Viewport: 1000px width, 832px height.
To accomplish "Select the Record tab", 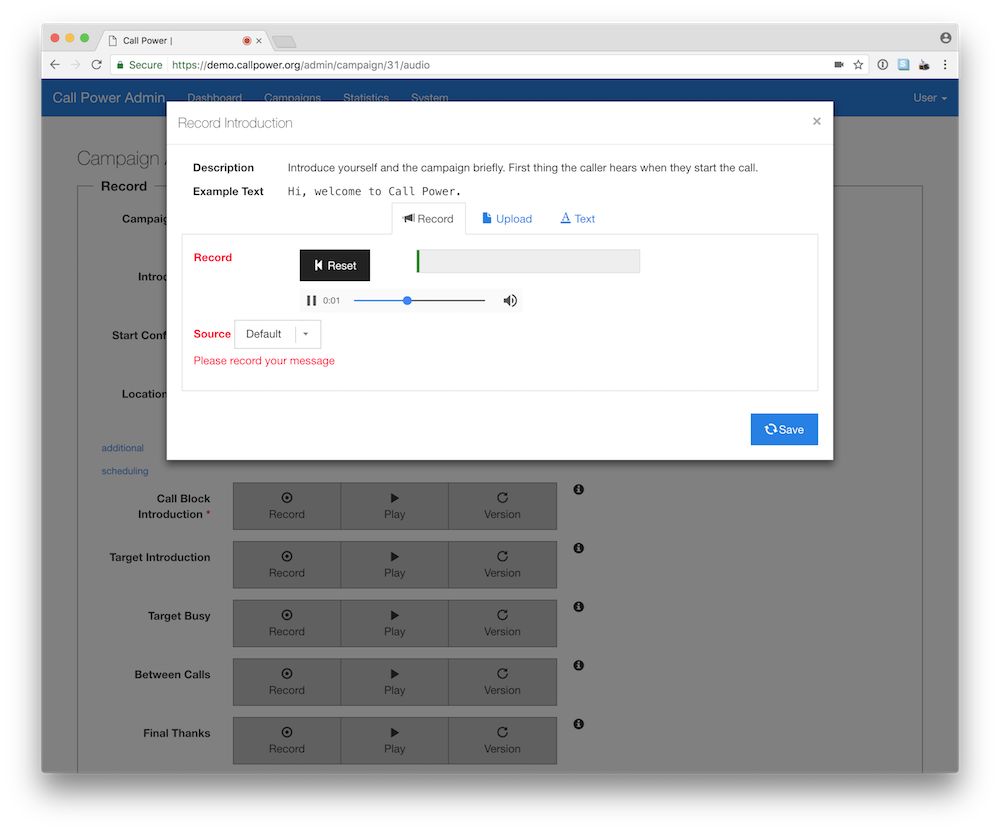I will tap(428, 219).
